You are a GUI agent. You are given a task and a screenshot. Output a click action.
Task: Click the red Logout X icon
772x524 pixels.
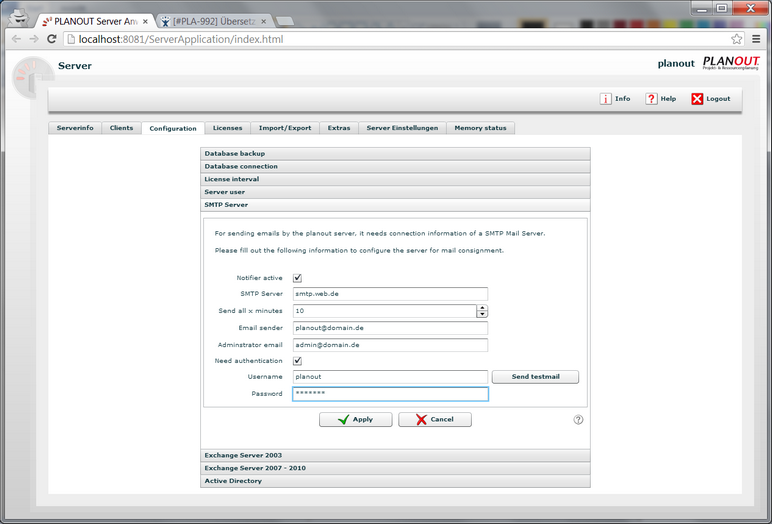point(697,99)
